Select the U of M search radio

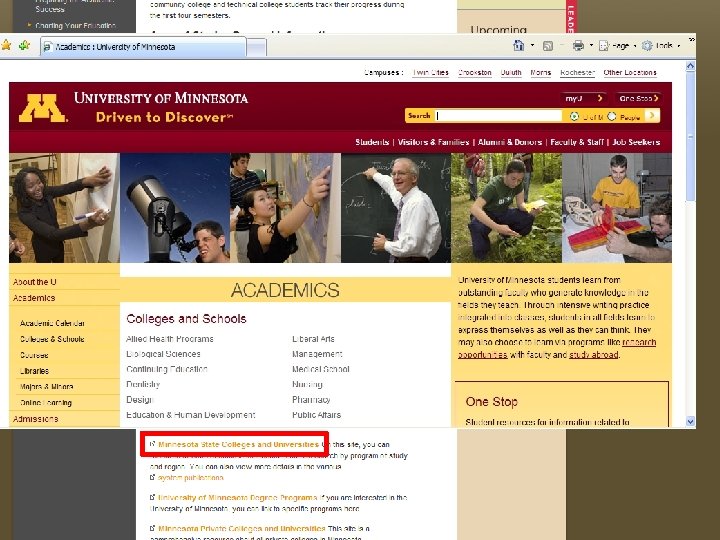574,116
